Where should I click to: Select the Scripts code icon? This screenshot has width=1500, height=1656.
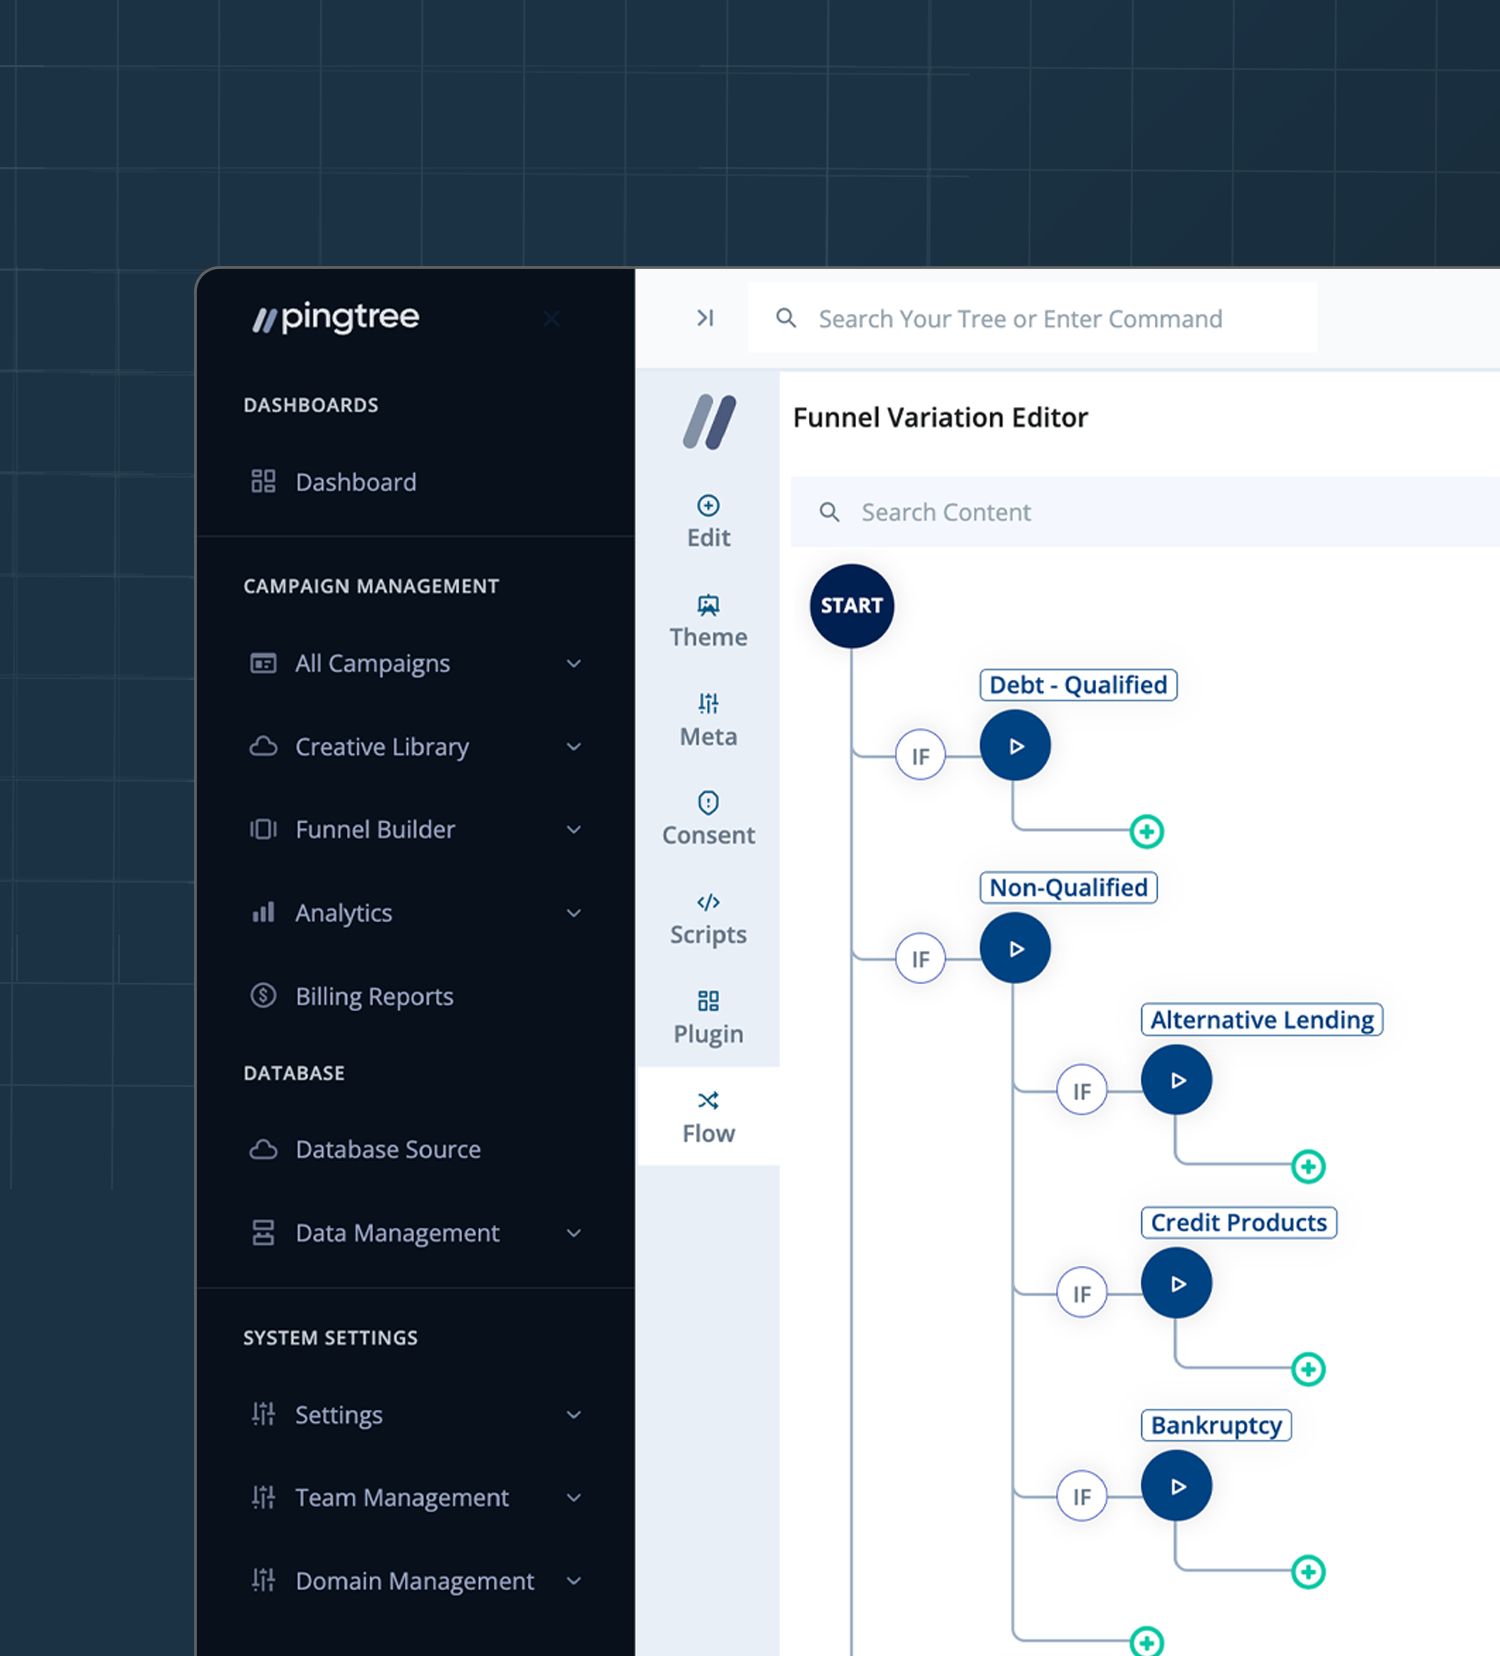pyautogui.click(x=708, y=902)
